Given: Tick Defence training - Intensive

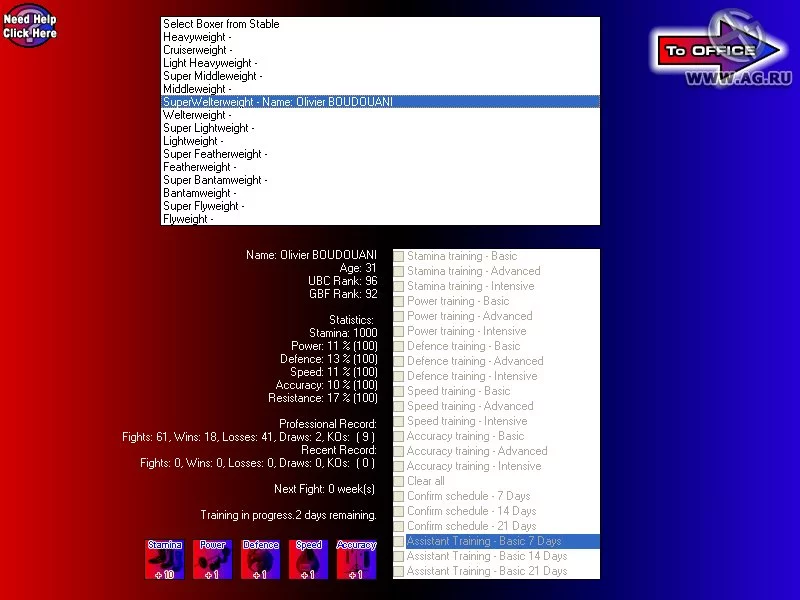Looking at the screenshot, I should point(399,376).
